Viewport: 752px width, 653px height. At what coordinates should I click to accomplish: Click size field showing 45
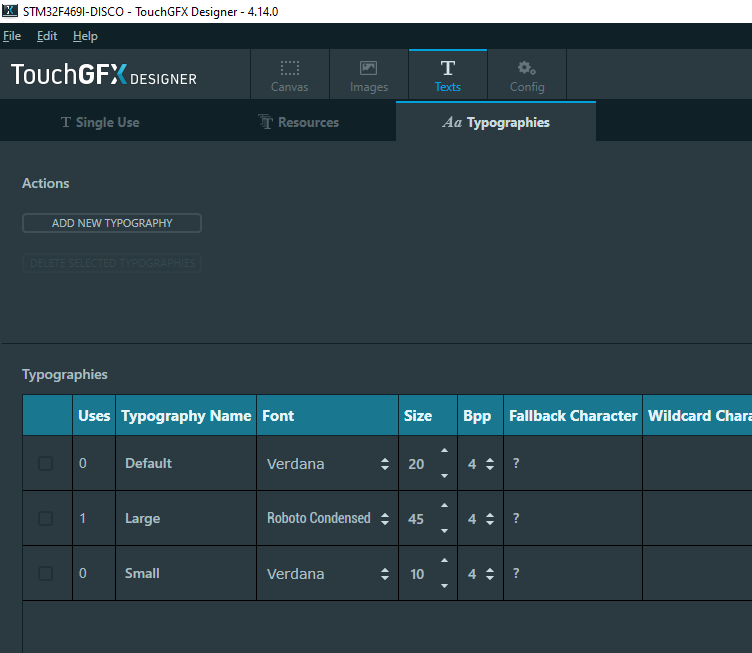[x=416, y=519]
